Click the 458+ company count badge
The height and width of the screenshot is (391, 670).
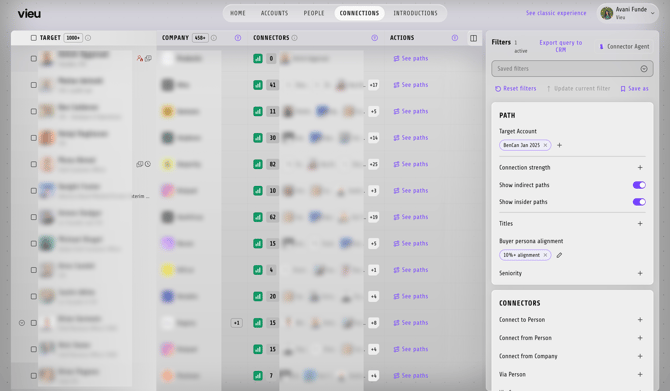(x=200, y=38)
